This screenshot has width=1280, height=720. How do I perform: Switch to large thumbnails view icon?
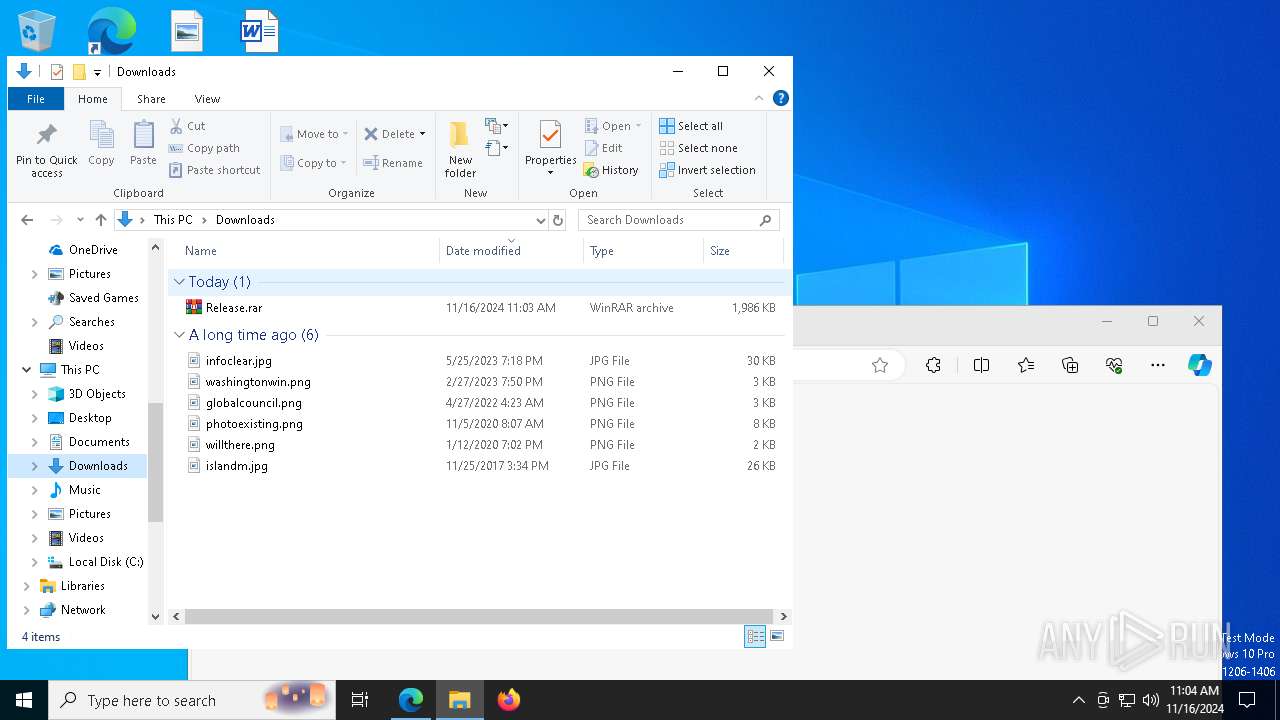tap(777, 636)
